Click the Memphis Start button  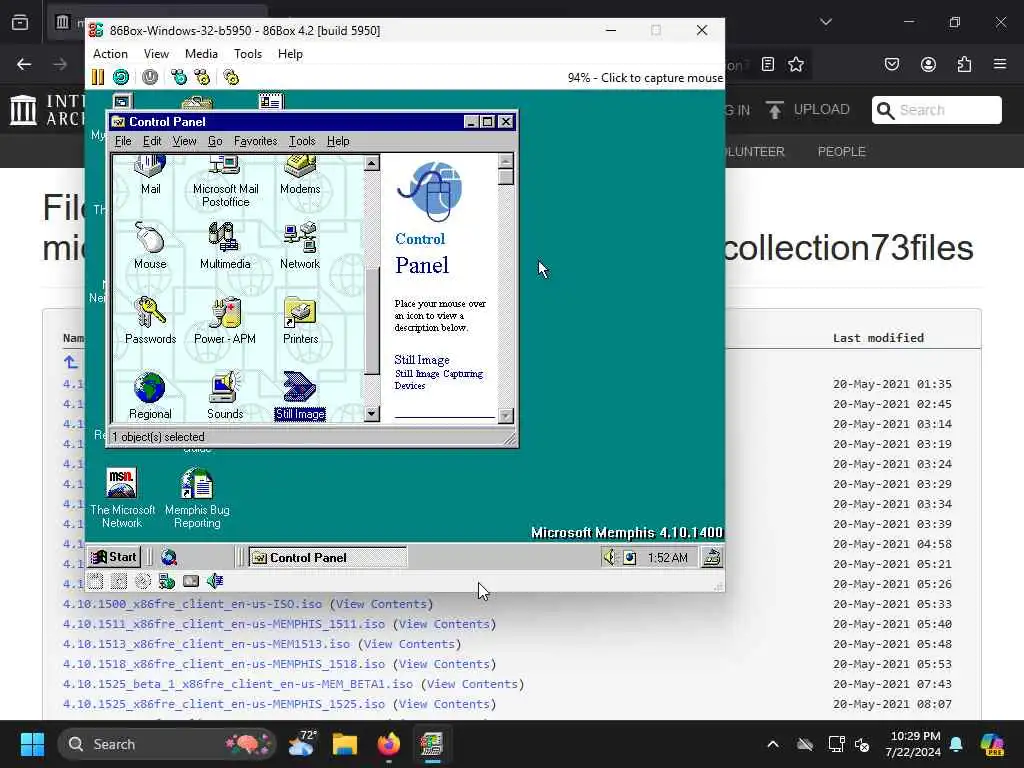click(114, 557)
